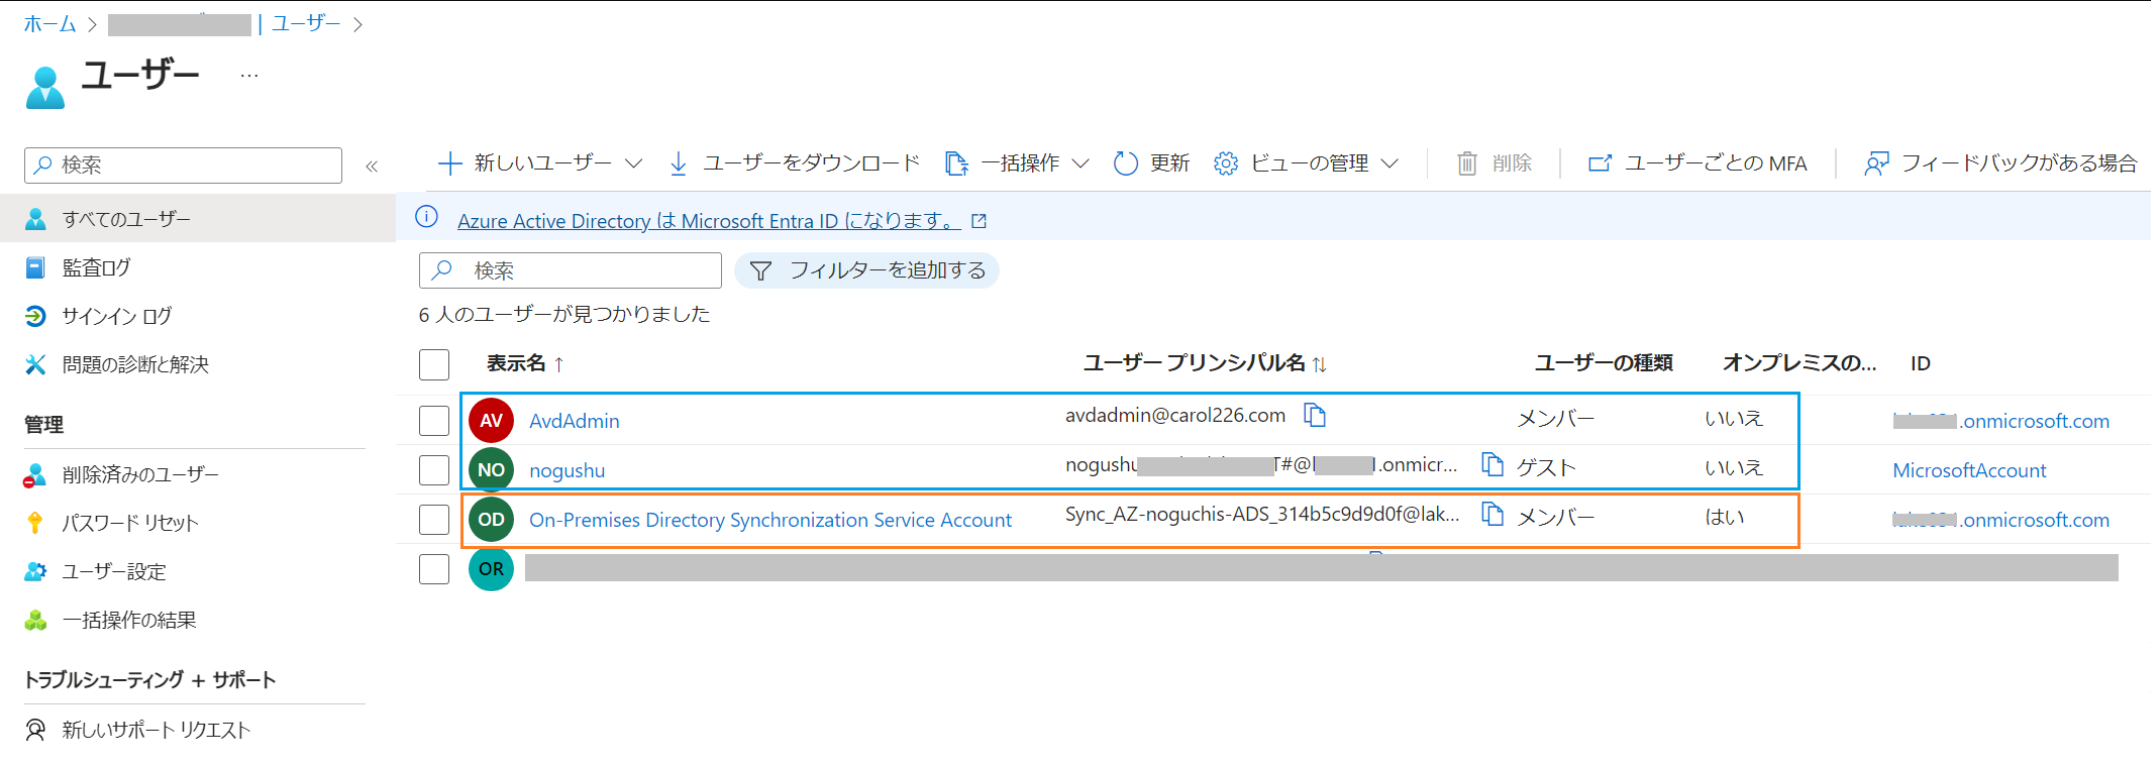Screen dimensions: 2151x757
Task: Click ユーザーの種類 column header
Action: pos(1604,363)
